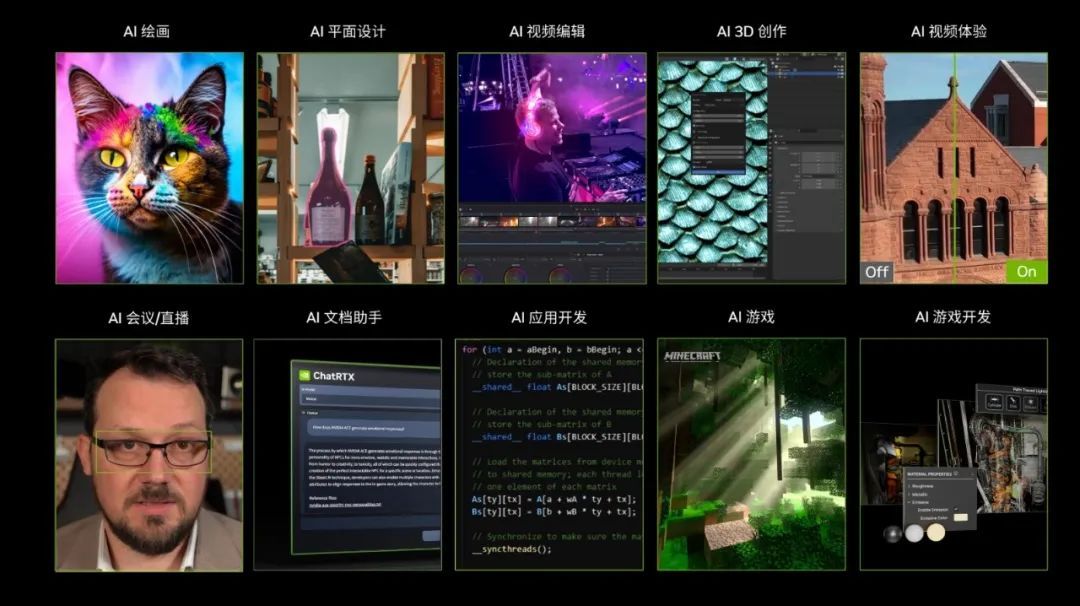
Task: Click the for (int a = aBegin code line
Action: point(552,350)
